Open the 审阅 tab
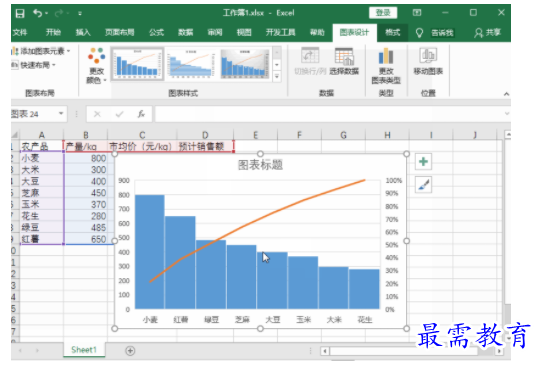 click(215, 33)
